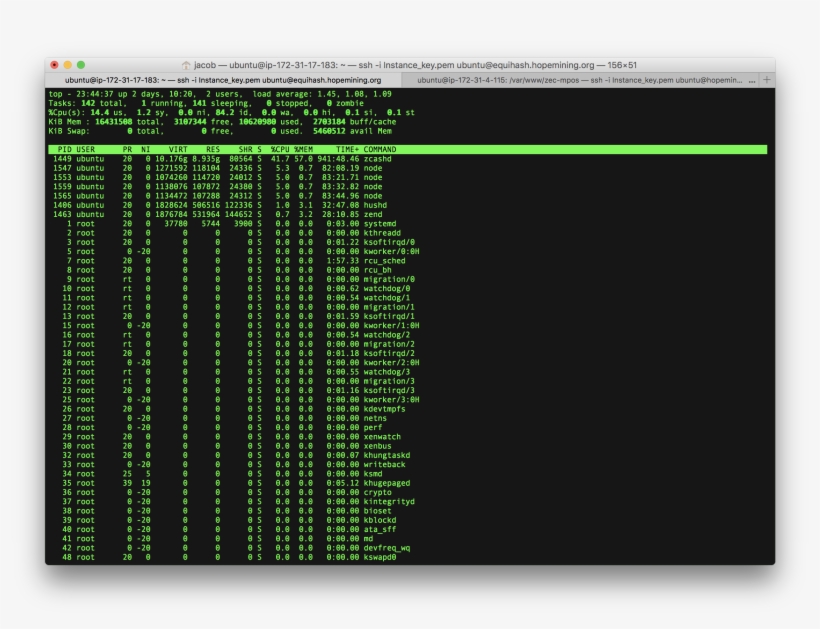820x629 pixels.
Task: Click the crypto process row
Action: [x=220, y=493]
